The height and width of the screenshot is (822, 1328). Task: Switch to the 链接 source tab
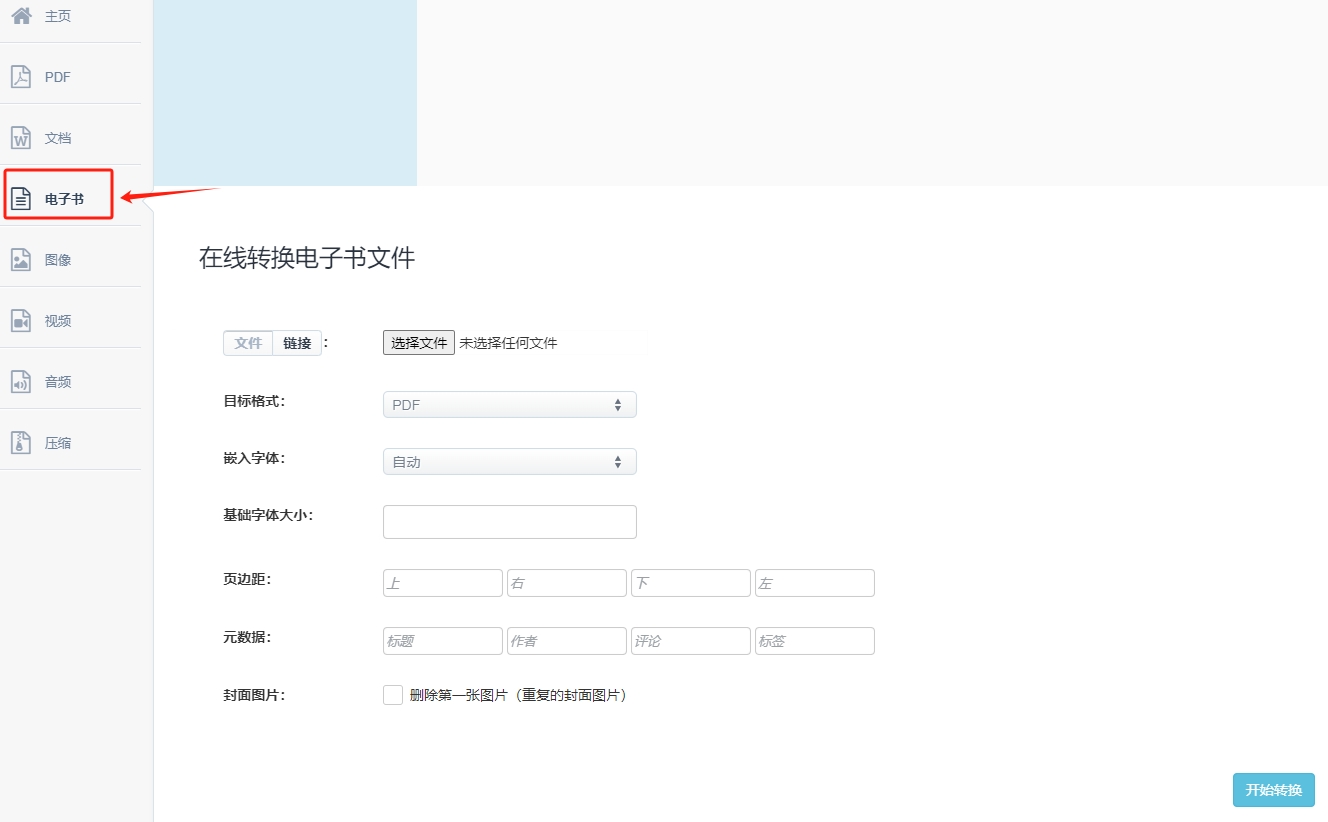tap(297, 343)
